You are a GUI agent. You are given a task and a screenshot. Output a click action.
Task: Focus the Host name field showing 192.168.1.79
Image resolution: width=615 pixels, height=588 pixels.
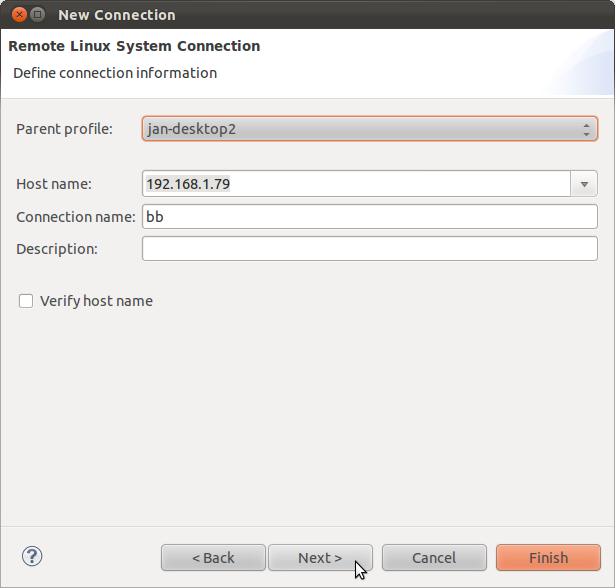tap(356, 184)
